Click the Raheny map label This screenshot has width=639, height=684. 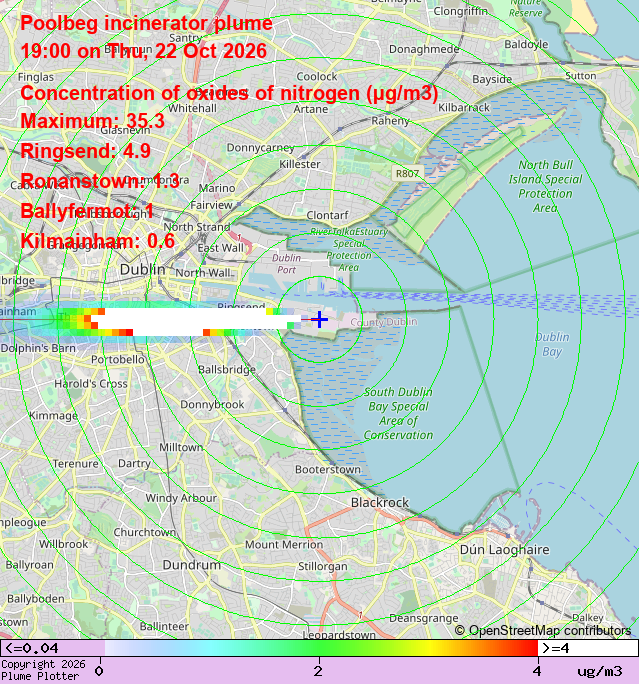click(x=390, y=121)
